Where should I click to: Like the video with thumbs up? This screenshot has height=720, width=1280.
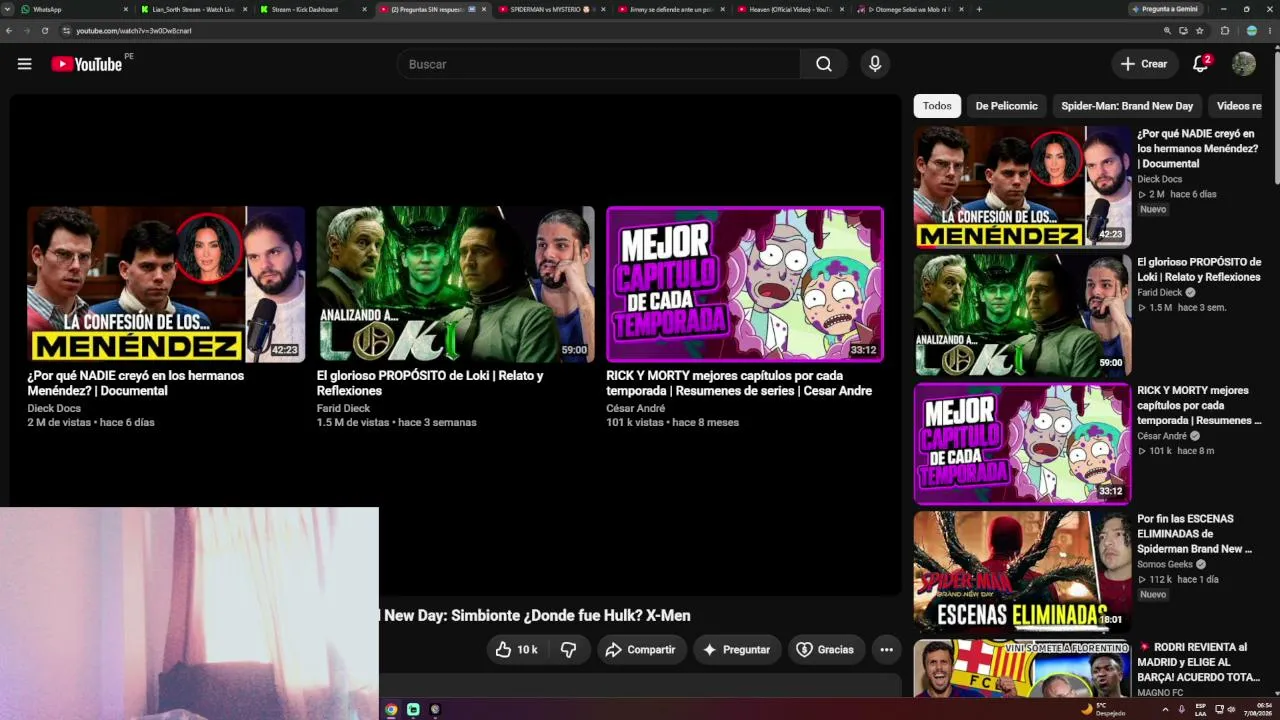tap(516, 650)
